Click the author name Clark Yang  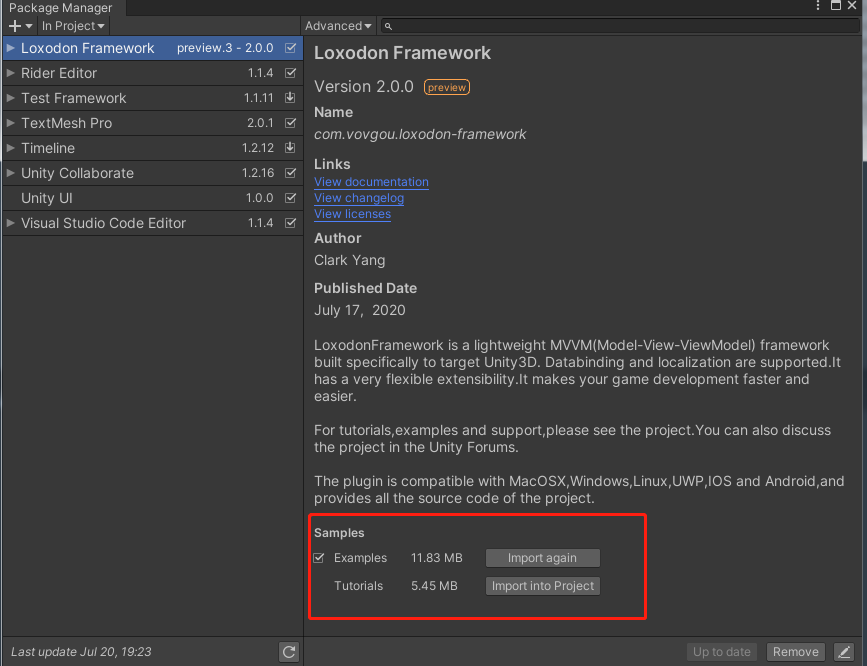[x=349, y=261]
